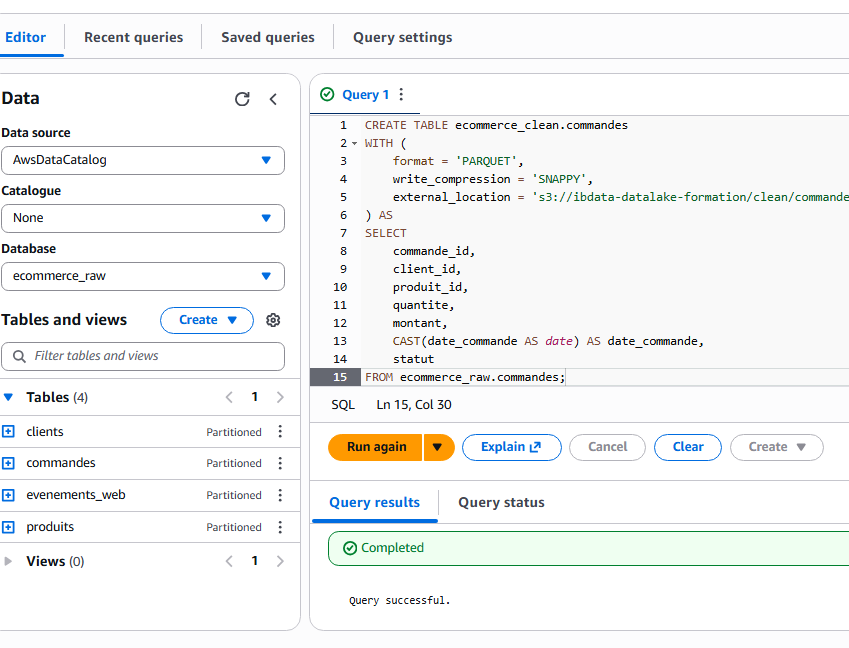Viewport: 849px width, 648px height.
Task: Refresh the Data panel
Action: tap(242, 99)
